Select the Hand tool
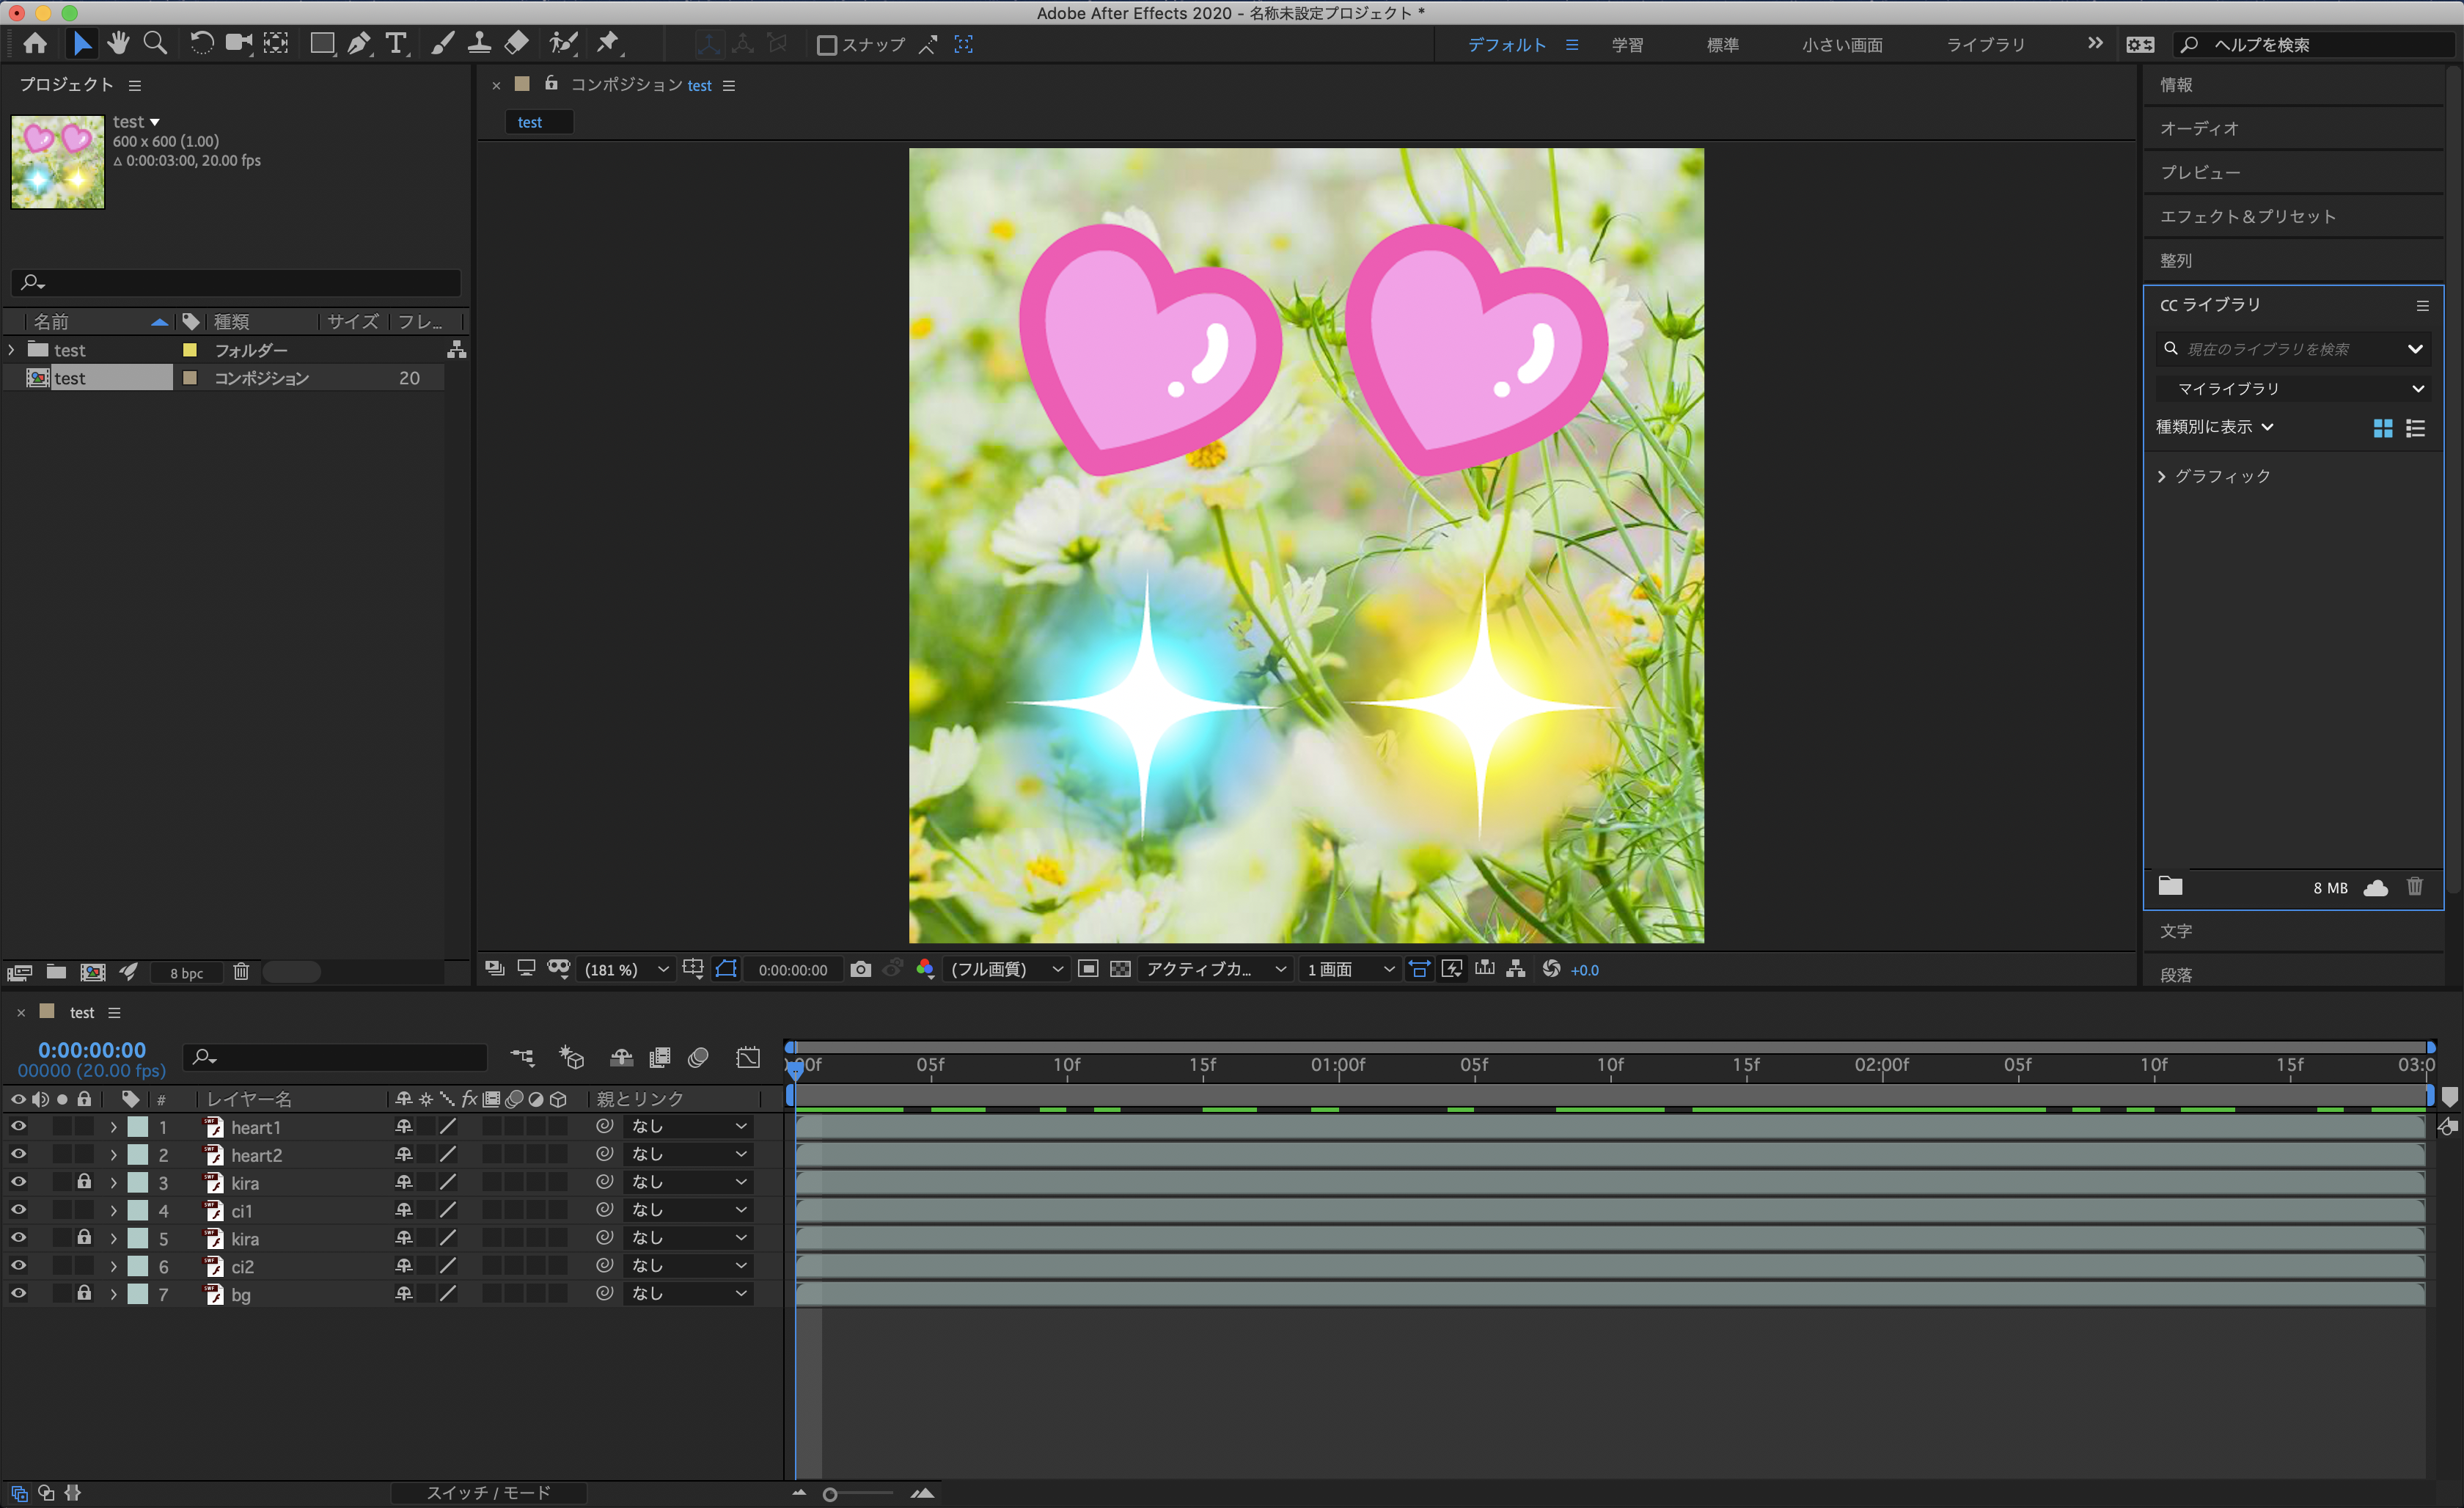Image resolution: width=2464 pixels, height=1508 pixels. tap(118, 43)
